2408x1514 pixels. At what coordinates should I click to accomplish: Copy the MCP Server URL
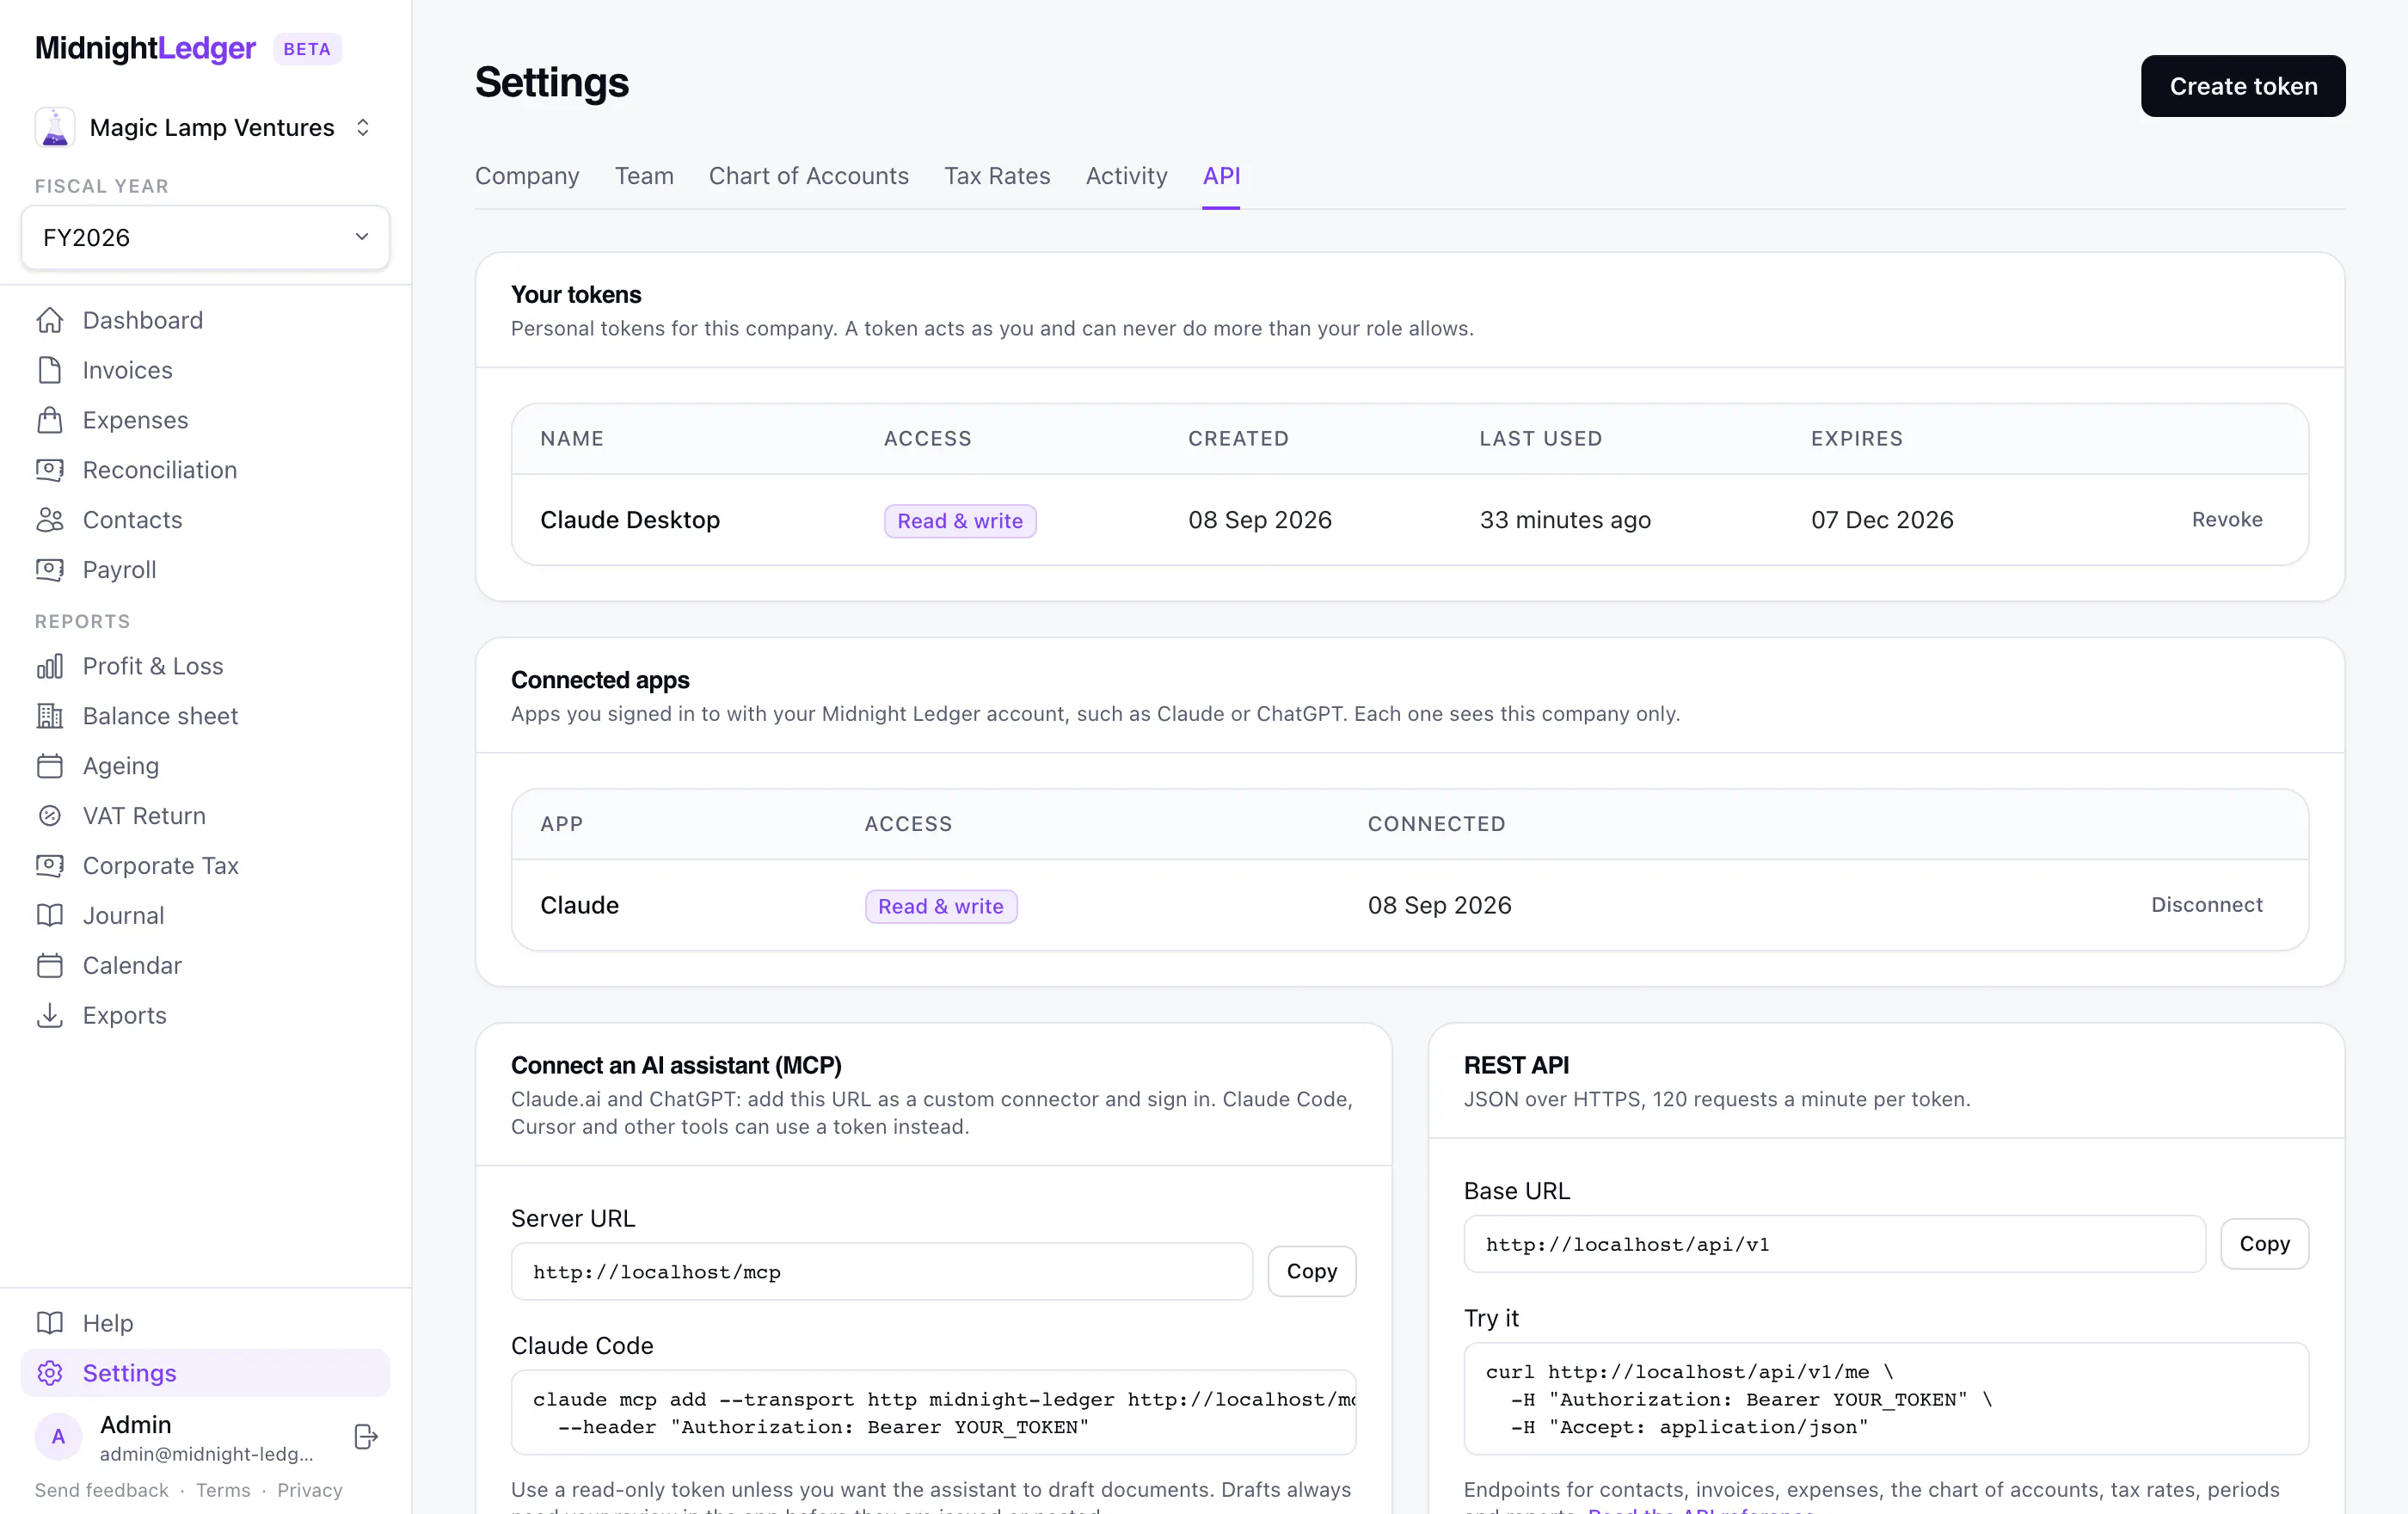point(1312,1271)
